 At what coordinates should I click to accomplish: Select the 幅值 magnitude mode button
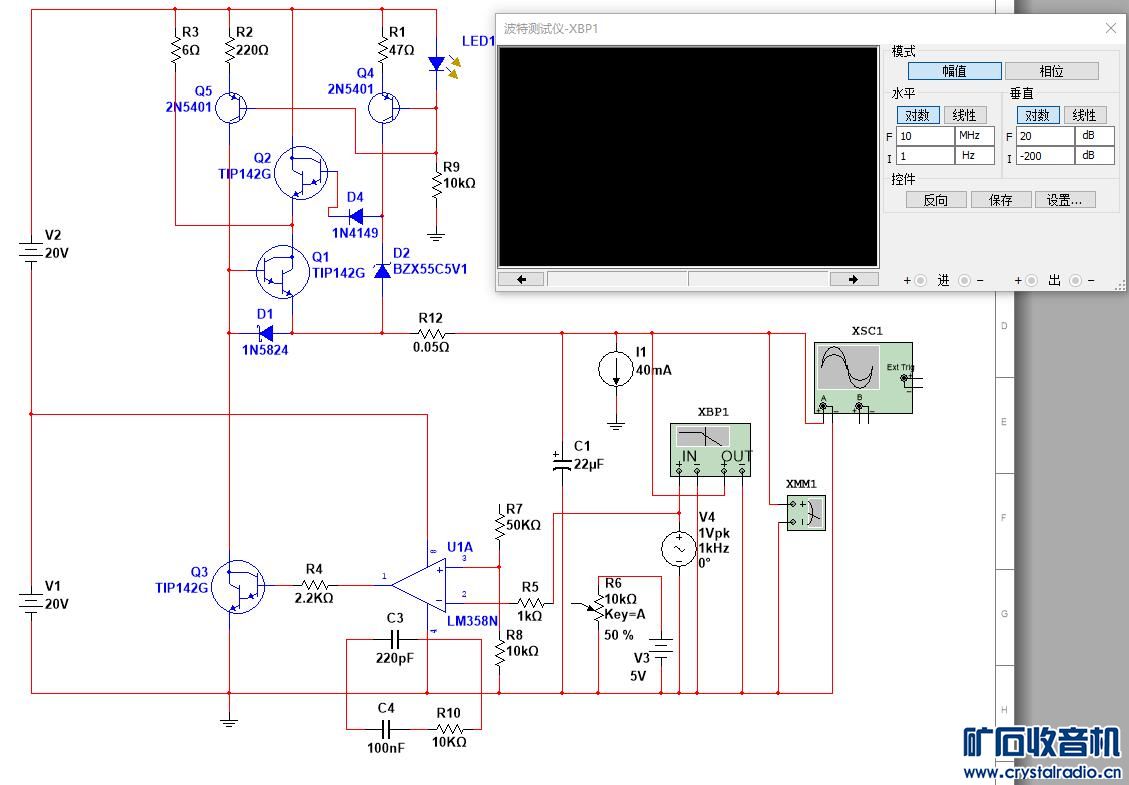[954, 71]
